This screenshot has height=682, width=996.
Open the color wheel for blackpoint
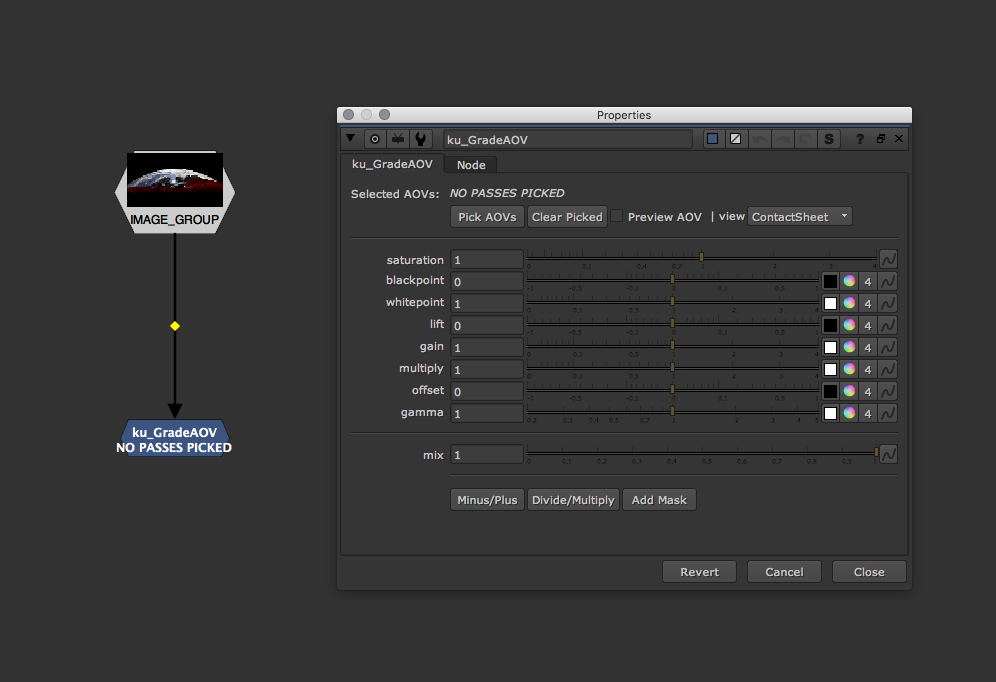coord(849,282)
